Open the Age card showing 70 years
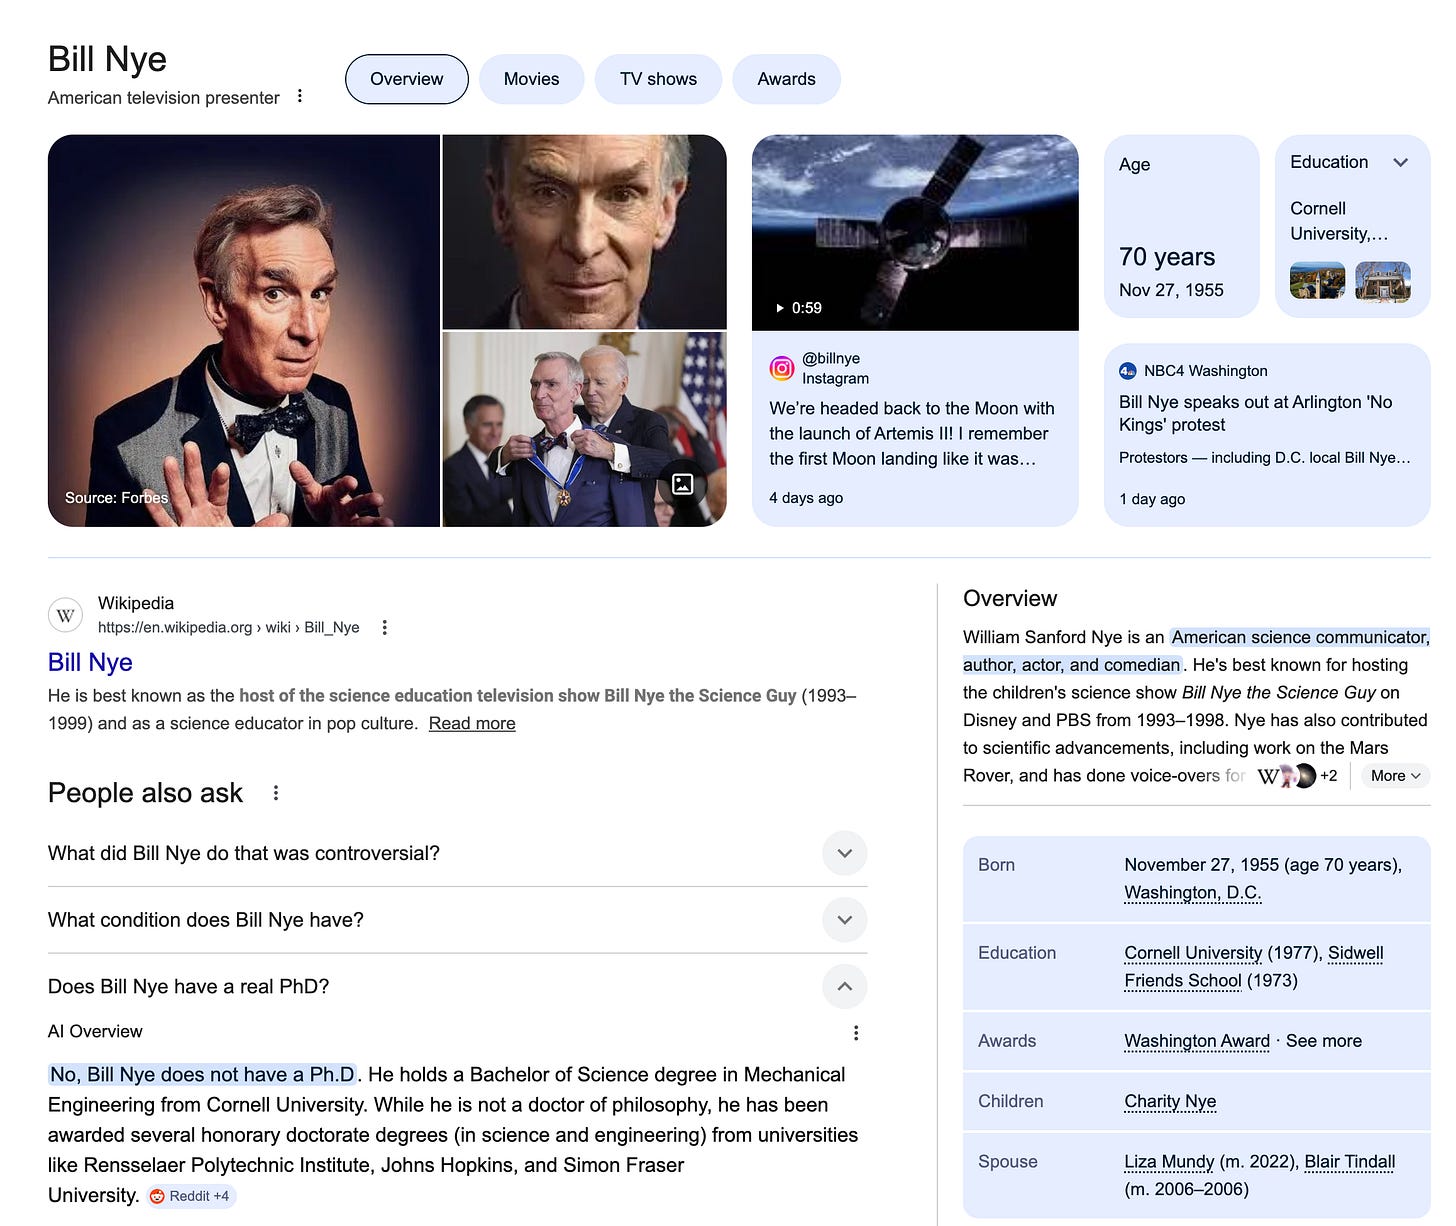Image resolution: width=1456 pixels, height=1226 pixels. (1181, 226)
